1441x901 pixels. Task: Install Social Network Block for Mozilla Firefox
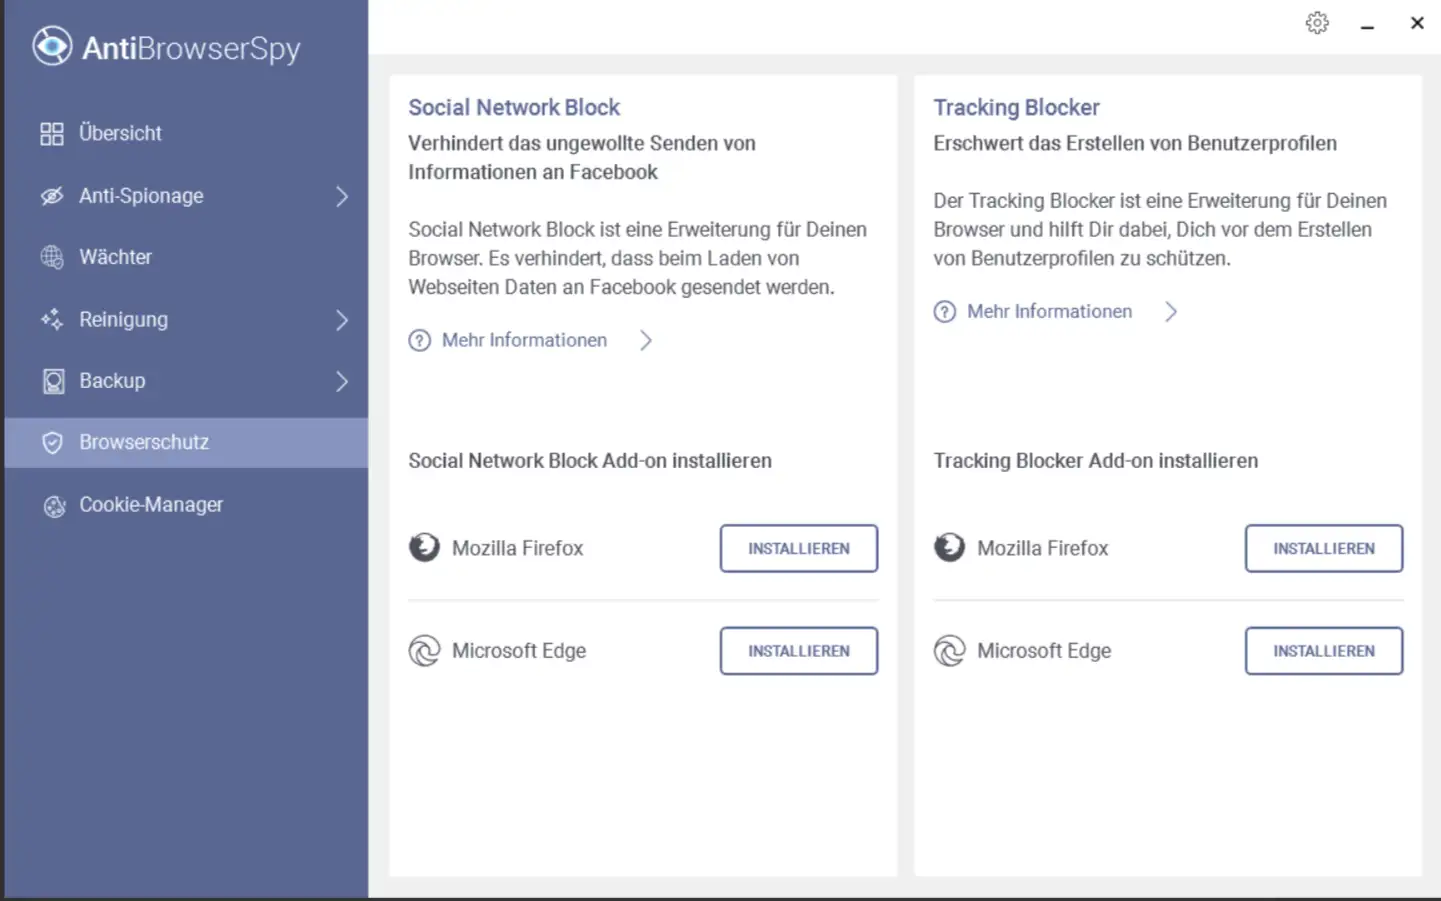798,548
